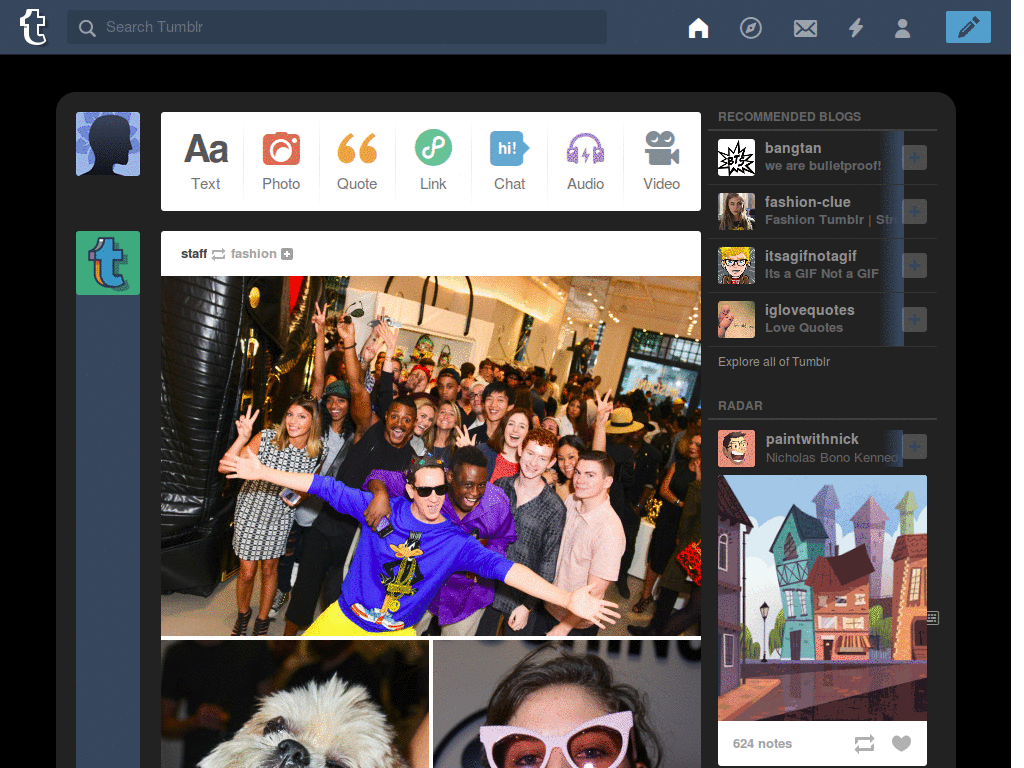Follow the iglovequotes blog
The width and height of the screenshot is (1024, 768).
tap(914, 319)
